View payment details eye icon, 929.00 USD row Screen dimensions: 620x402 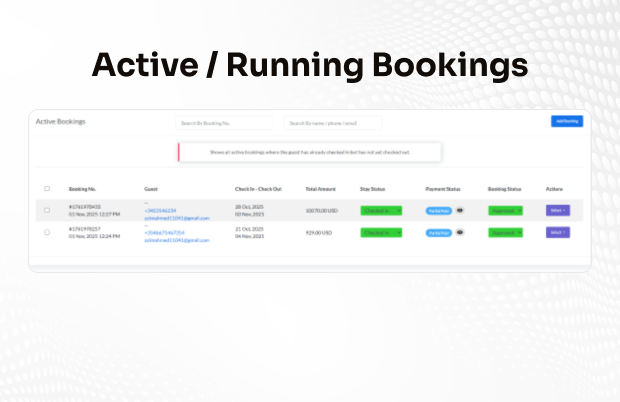(459, 232)
